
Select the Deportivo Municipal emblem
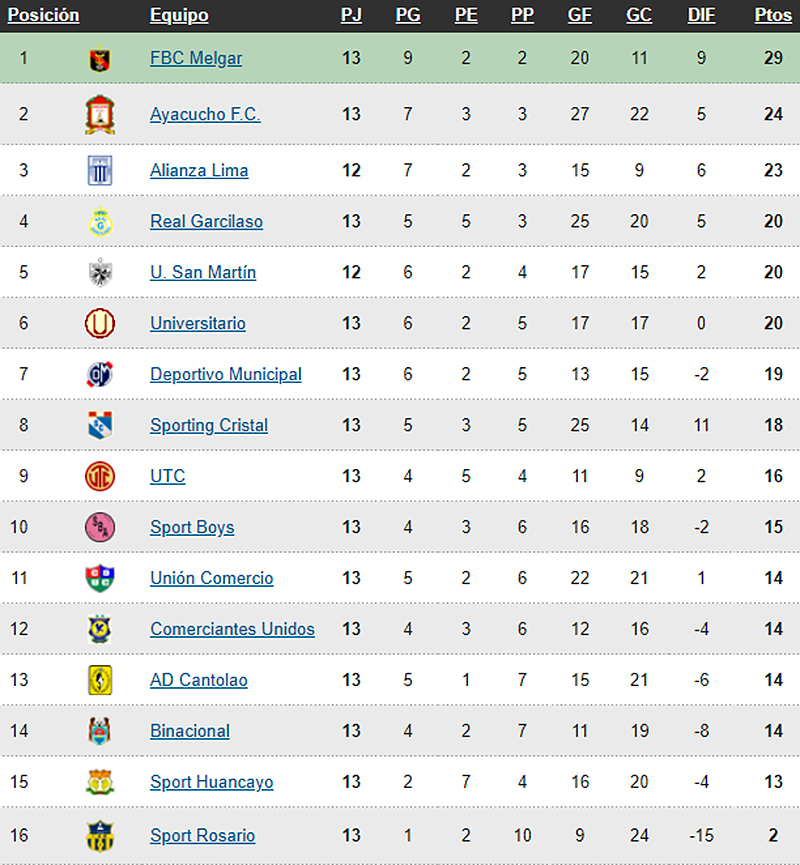tap(100, 374)
